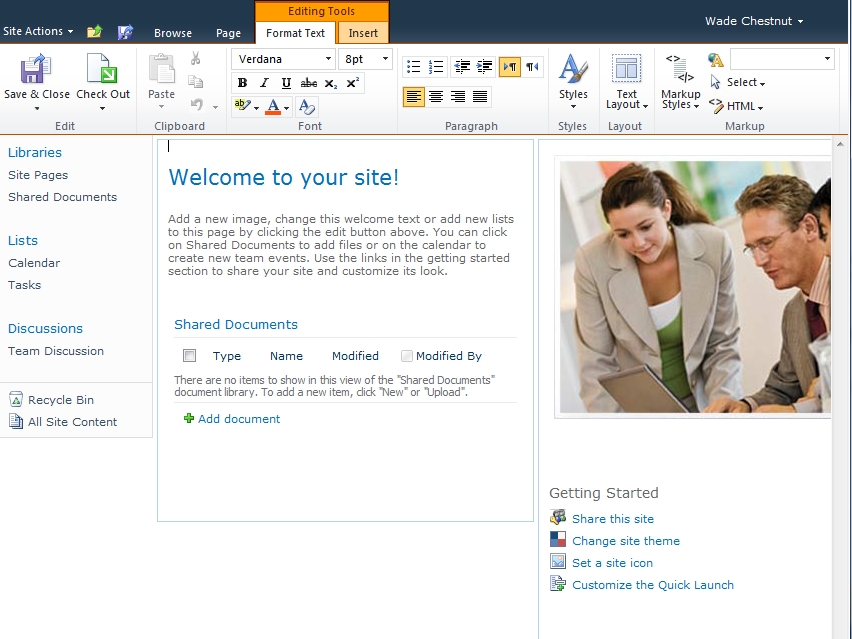
Task: Toggle the Type column header checkbox
Action: point(188,355)
